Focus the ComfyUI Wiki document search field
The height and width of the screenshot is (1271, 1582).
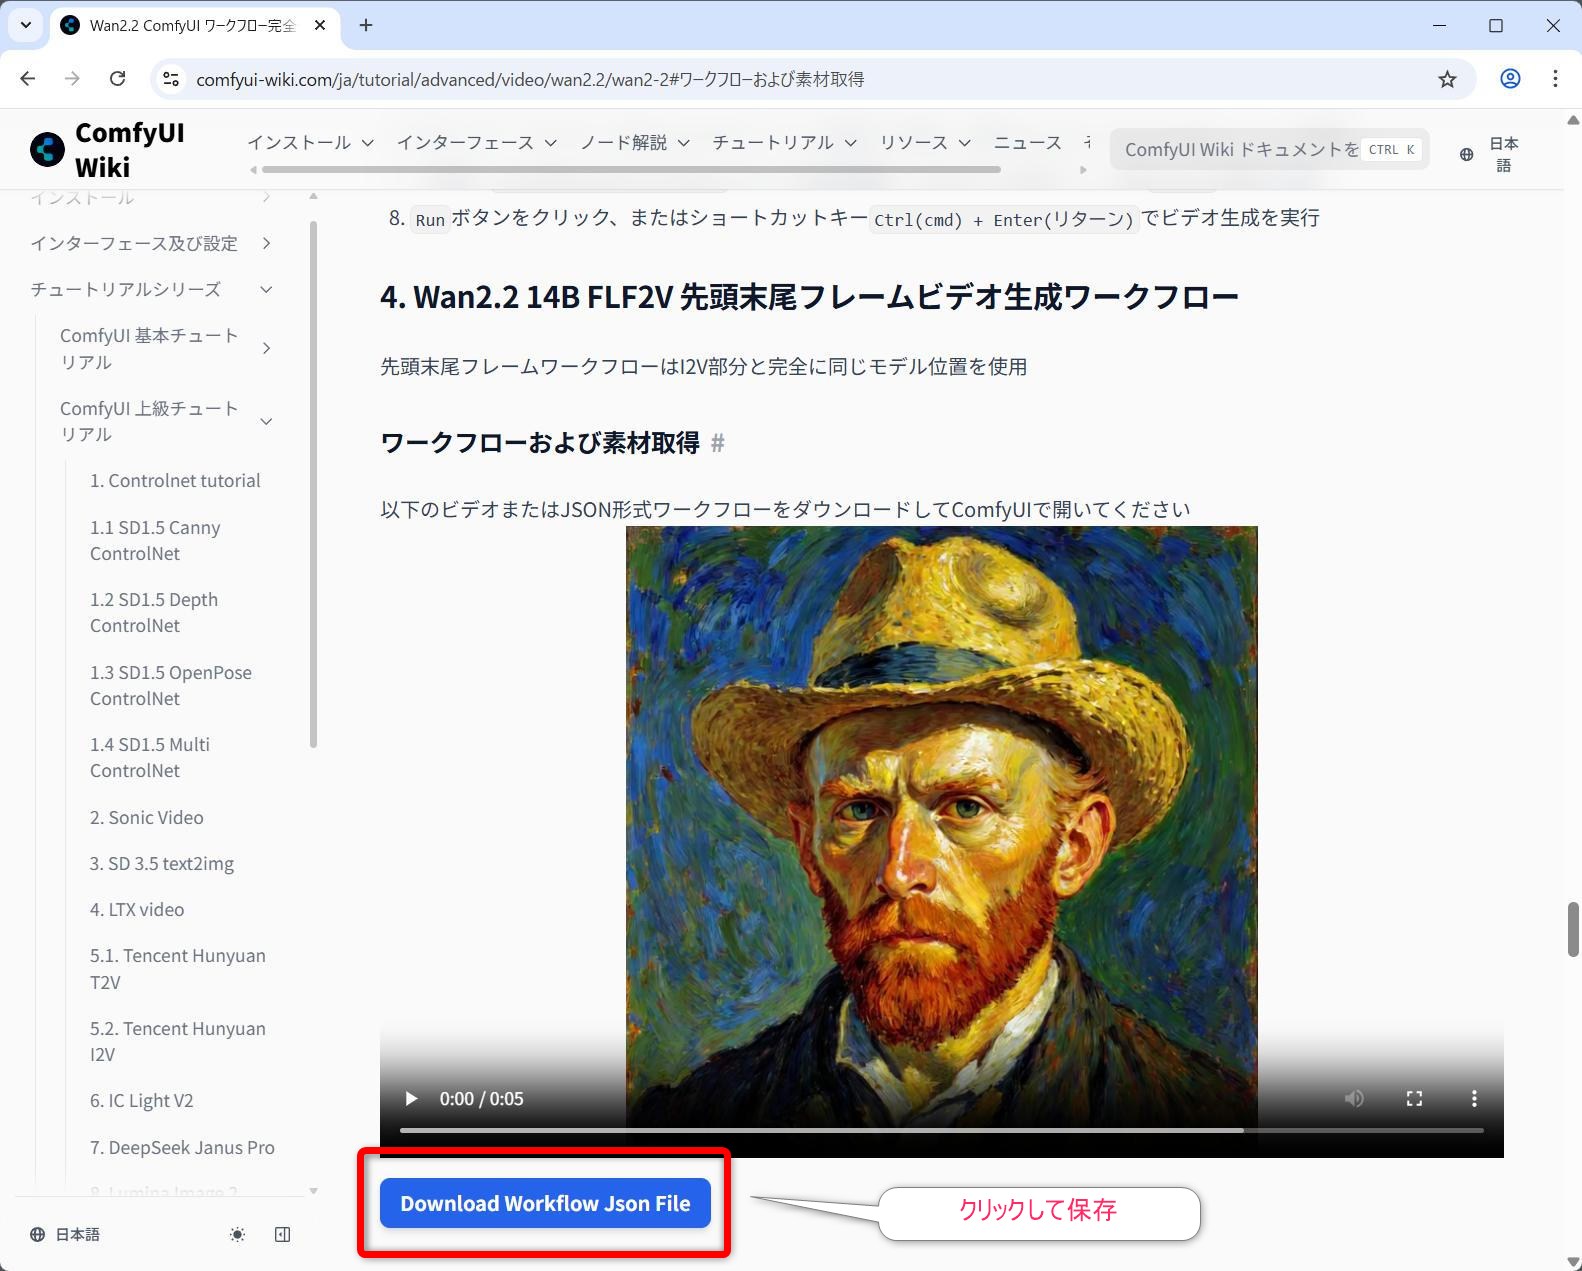point(1269,150)
